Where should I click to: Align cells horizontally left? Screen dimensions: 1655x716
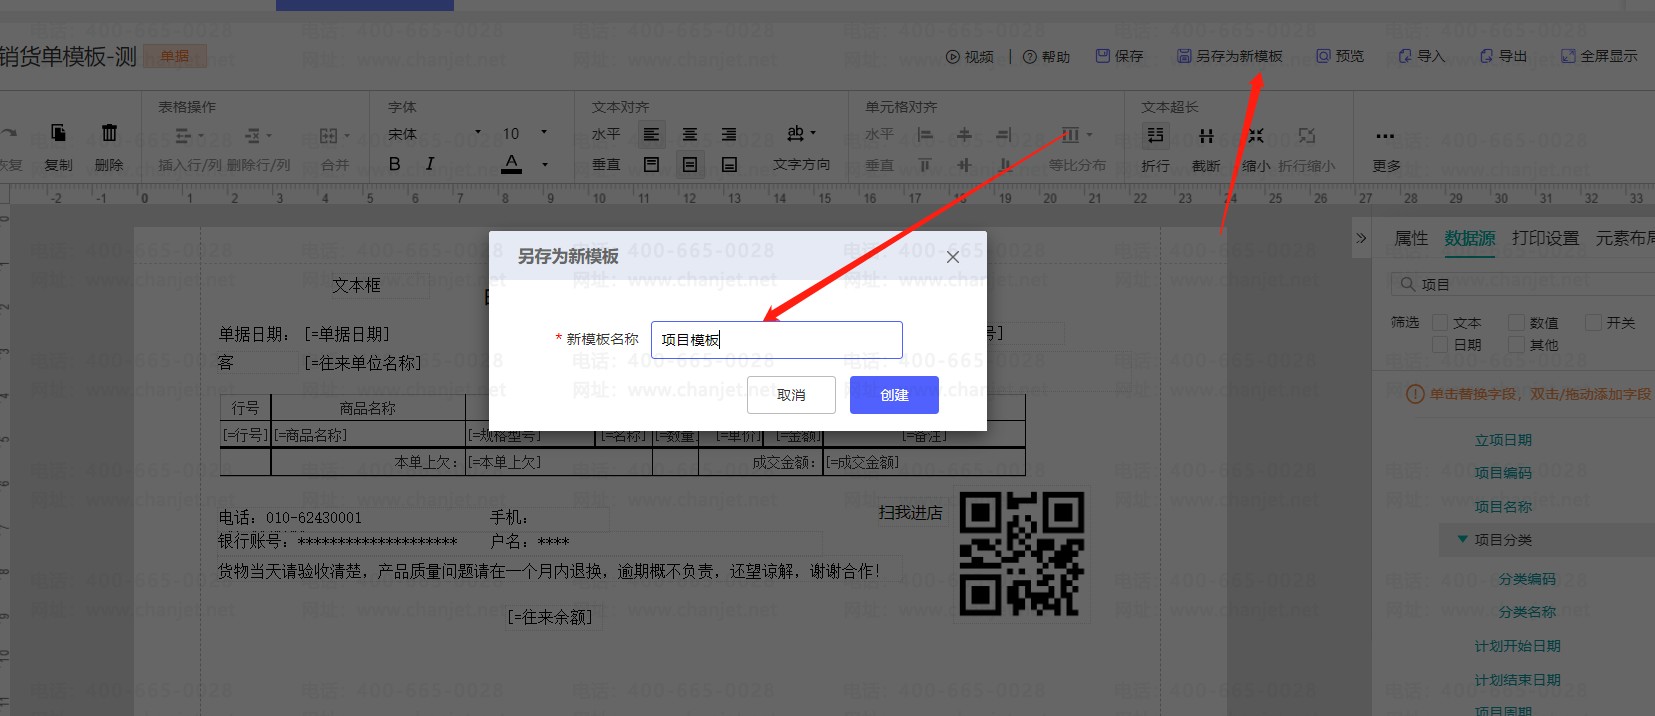[x=925, y=134]
